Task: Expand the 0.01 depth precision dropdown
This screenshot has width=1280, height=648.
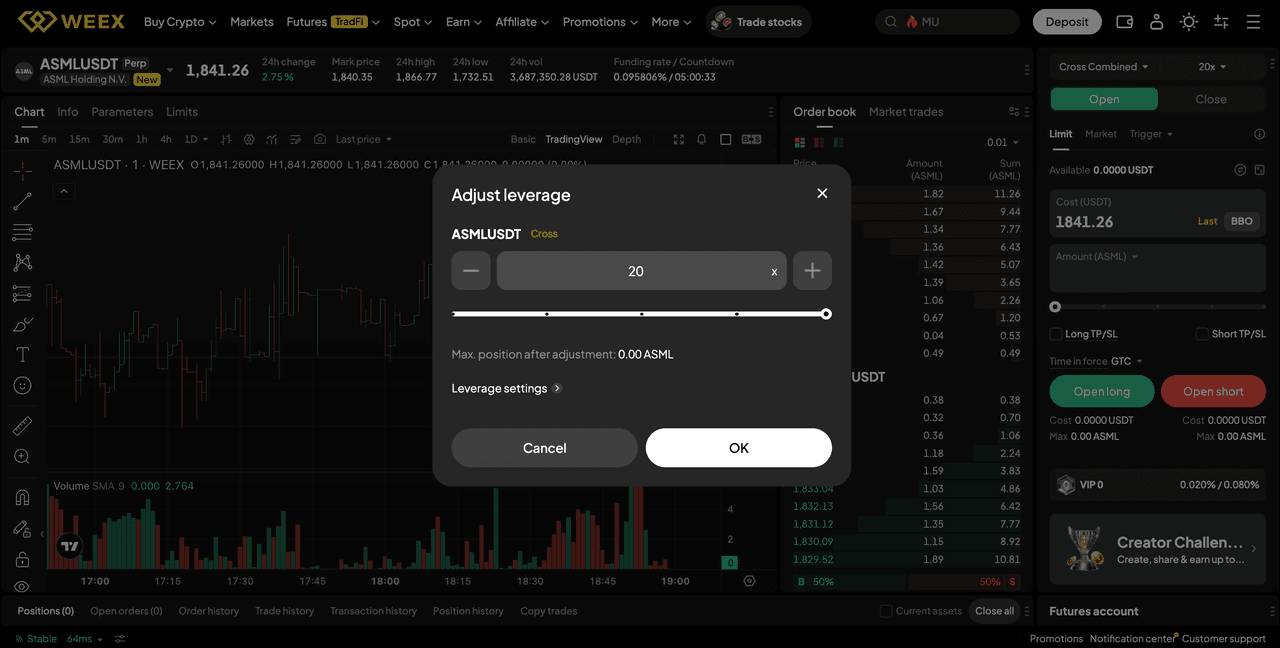Action: pos(1002,142)
